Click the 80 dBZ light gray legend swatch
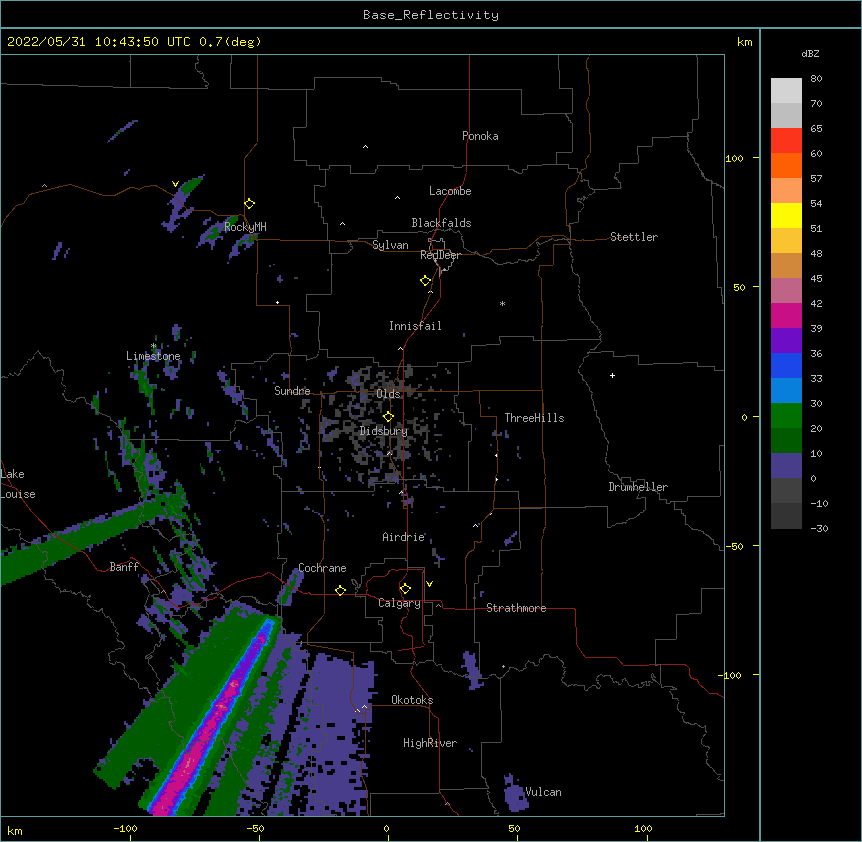The height and width of the screenshot is (842, 862). pos(786,91)
